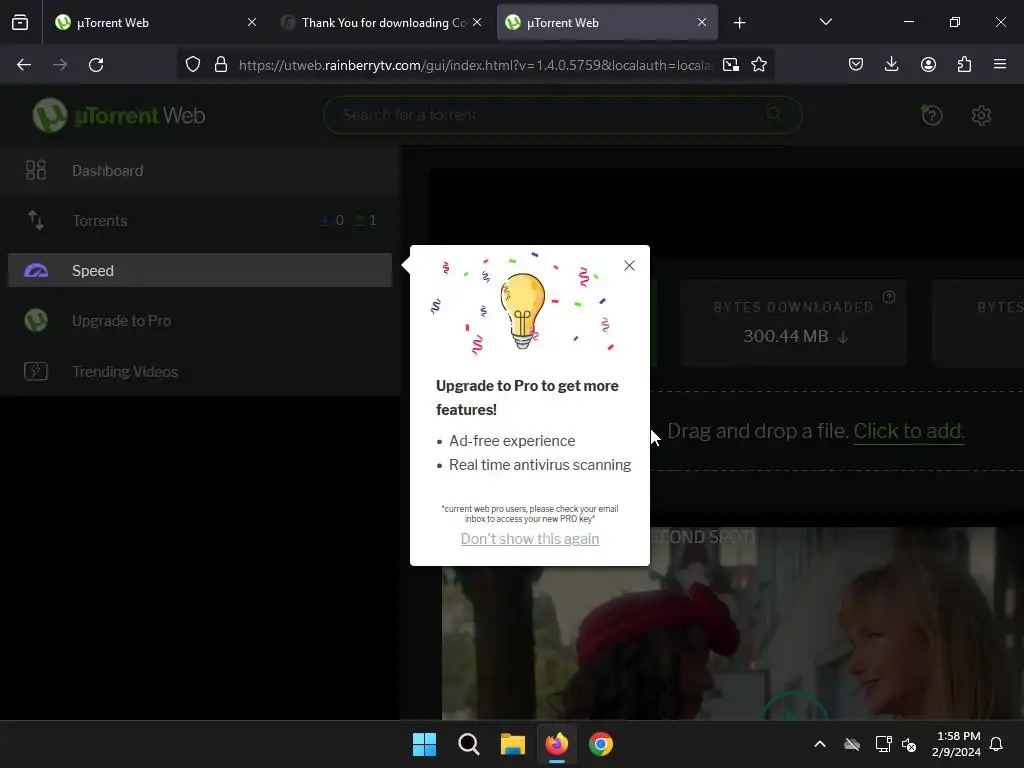Open the Downloads panel
Image resolution: width=1024 pixels, height=768 pixels.
[x=891, y=65]
